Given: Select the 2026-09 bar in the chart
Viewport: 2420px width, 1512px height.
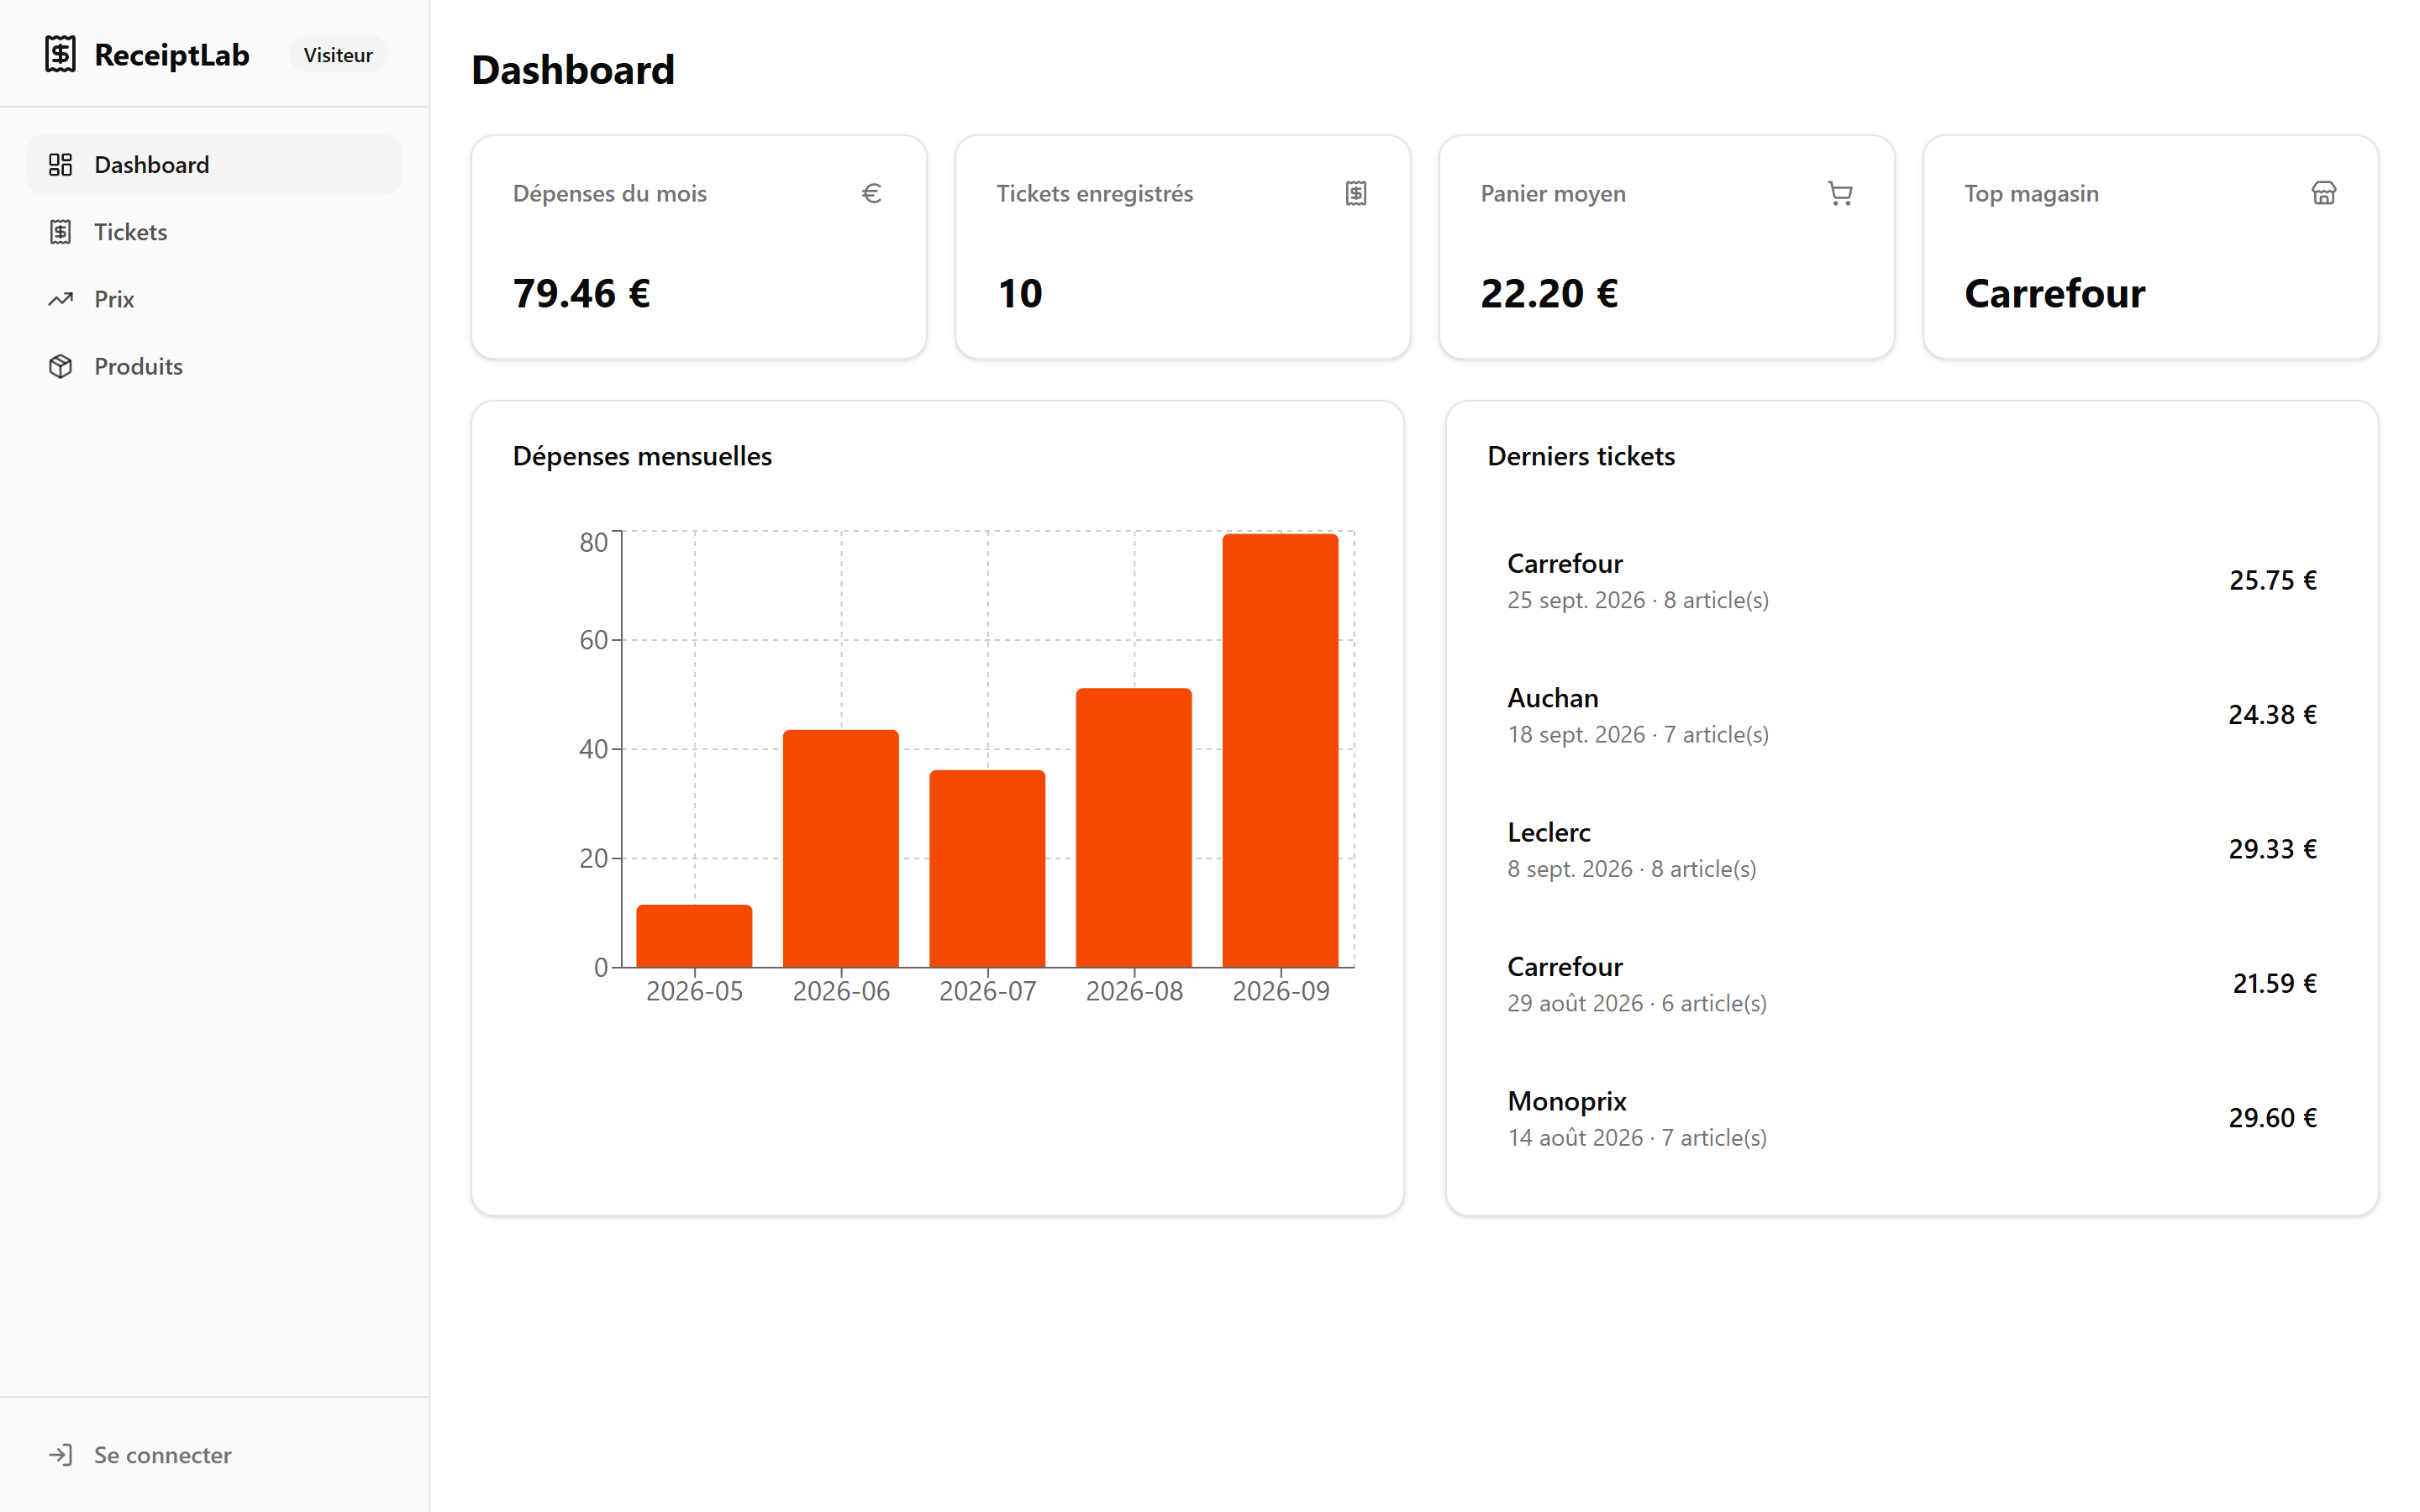Looking at the screenshot, I should point(1280,751).
